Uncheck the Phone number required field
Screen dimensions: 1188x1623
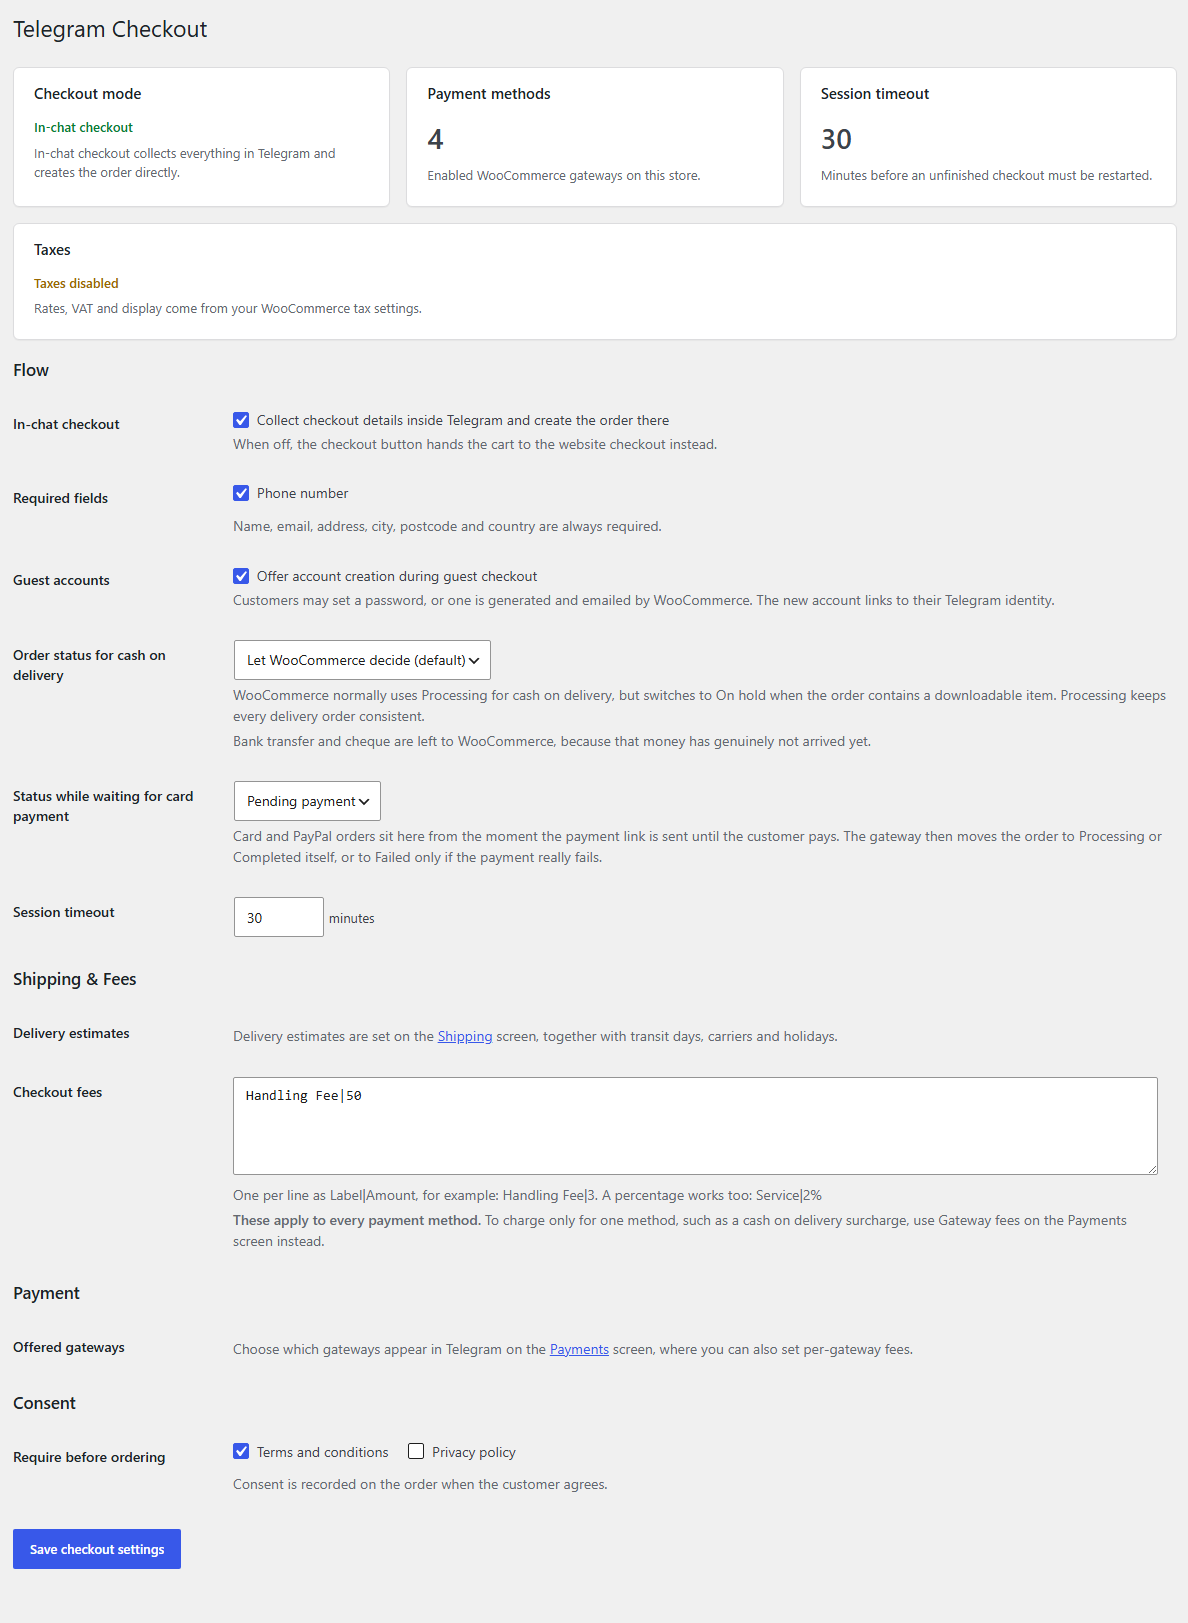pos(241,493)
